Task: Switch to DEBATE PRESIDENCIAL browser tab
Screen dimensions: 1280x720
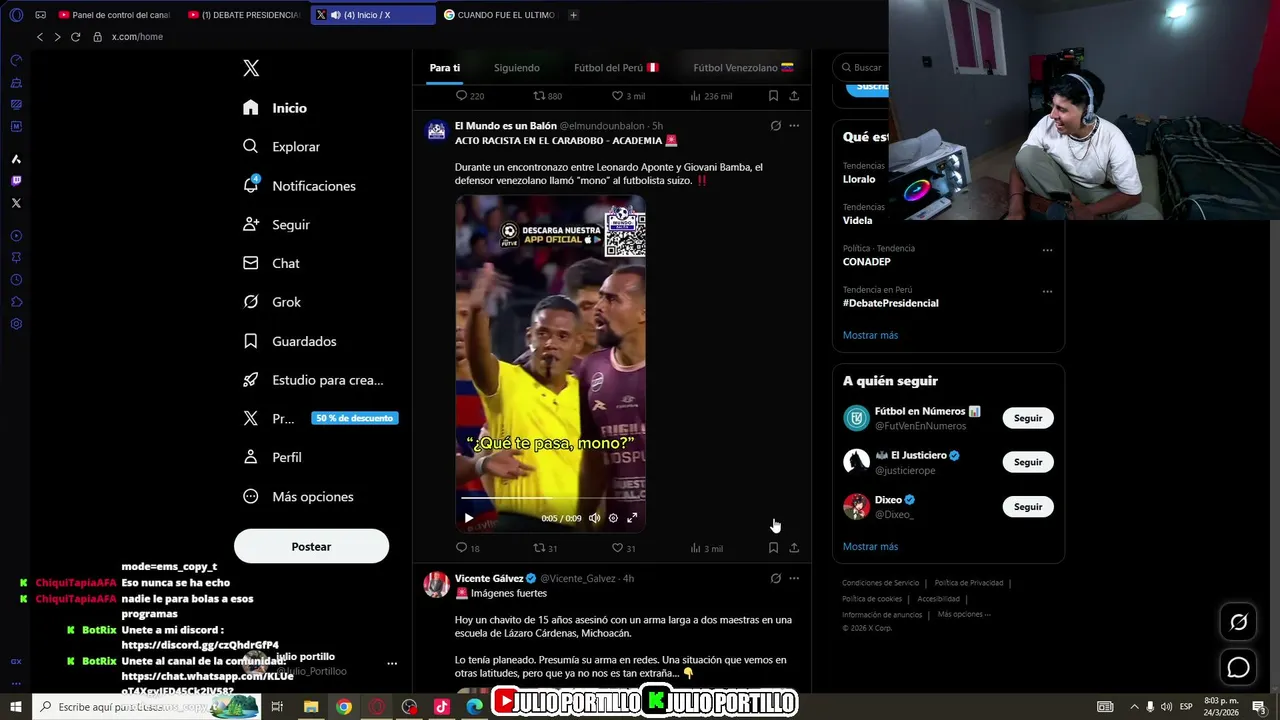Action: (244, 15)
